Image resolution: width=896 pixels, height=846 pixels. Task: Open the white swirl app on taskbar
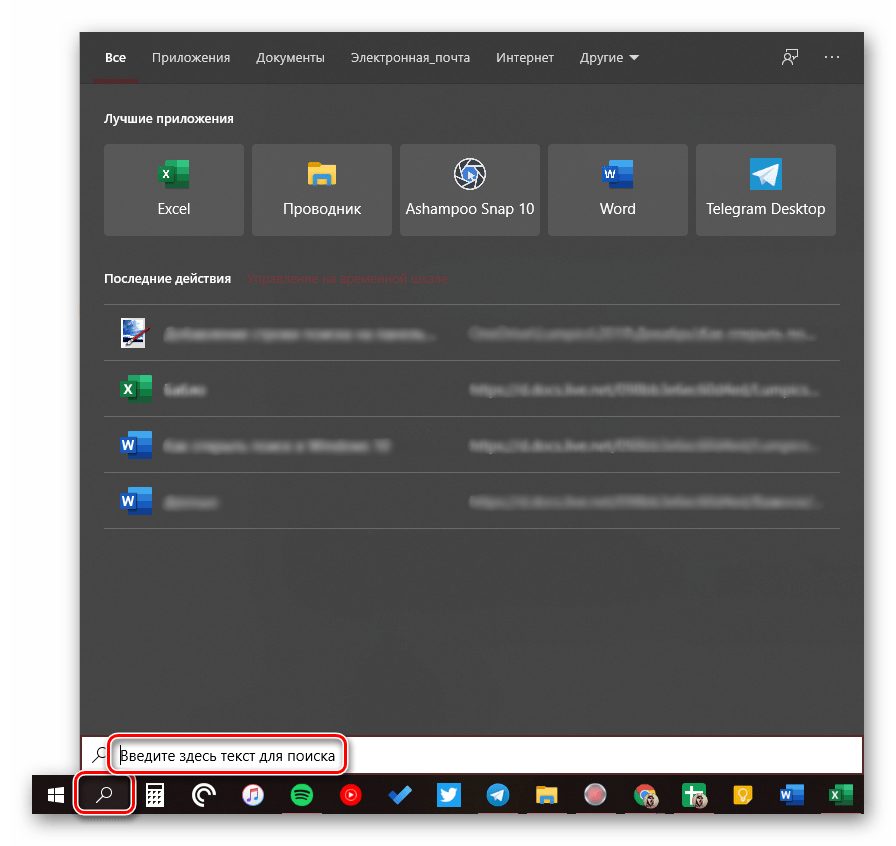pyautogui.click(x=203, y=795)
